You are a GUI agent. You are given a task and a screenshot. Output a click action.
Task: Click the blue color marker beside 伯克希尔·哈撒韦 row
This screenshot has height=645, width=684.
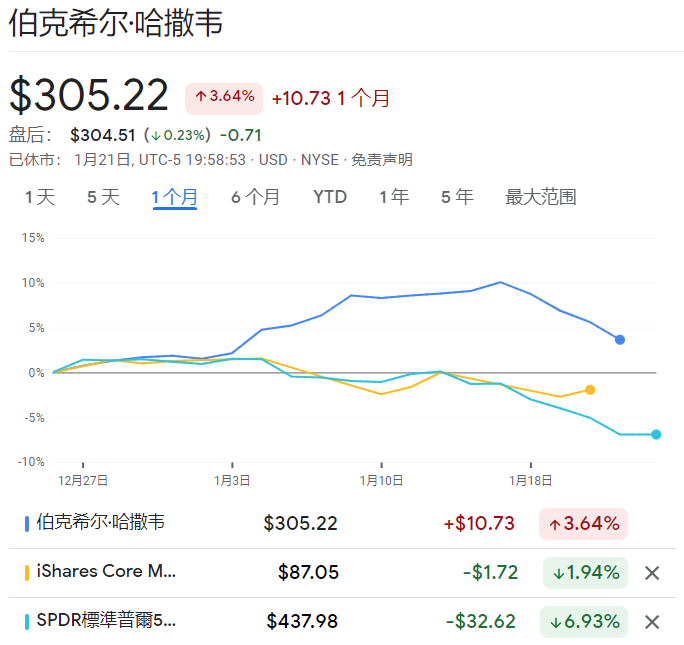point(27,524)
